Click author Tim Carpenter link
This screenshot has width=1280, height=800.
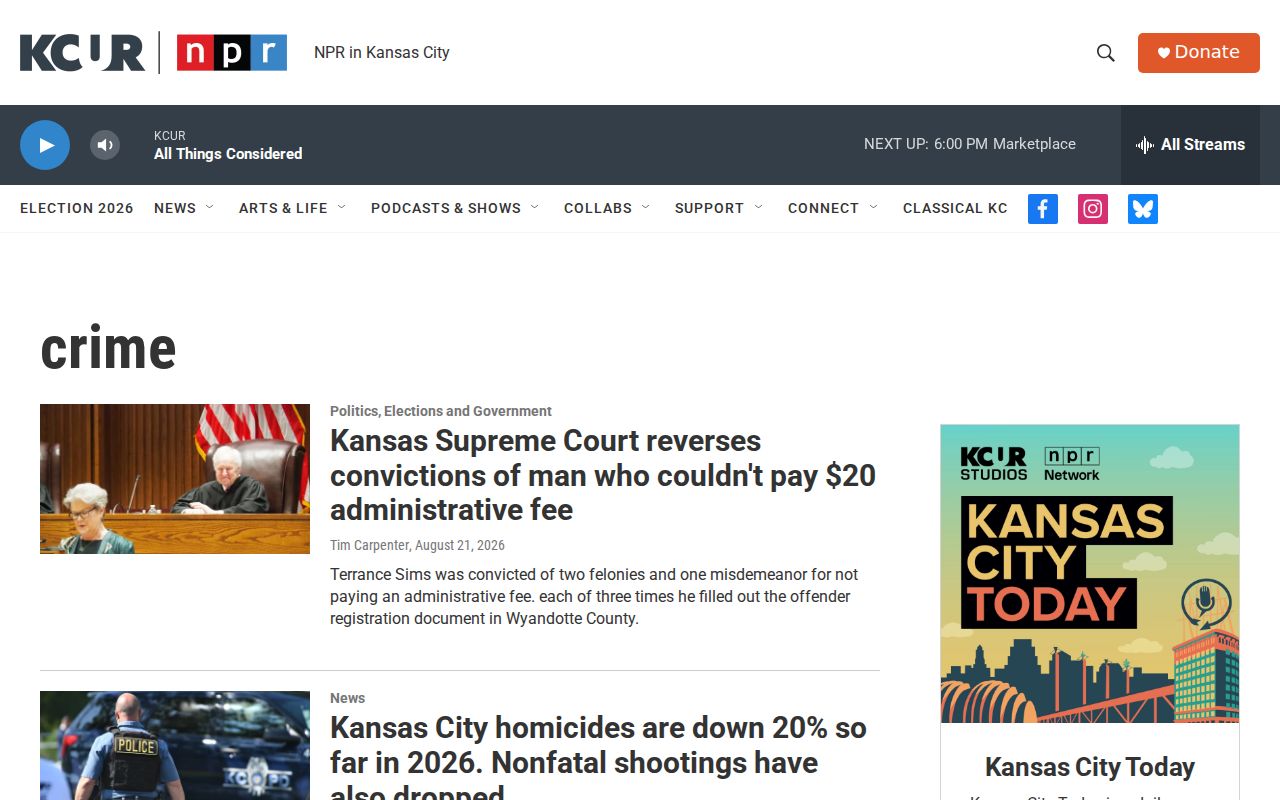click(x=369, y=545)
